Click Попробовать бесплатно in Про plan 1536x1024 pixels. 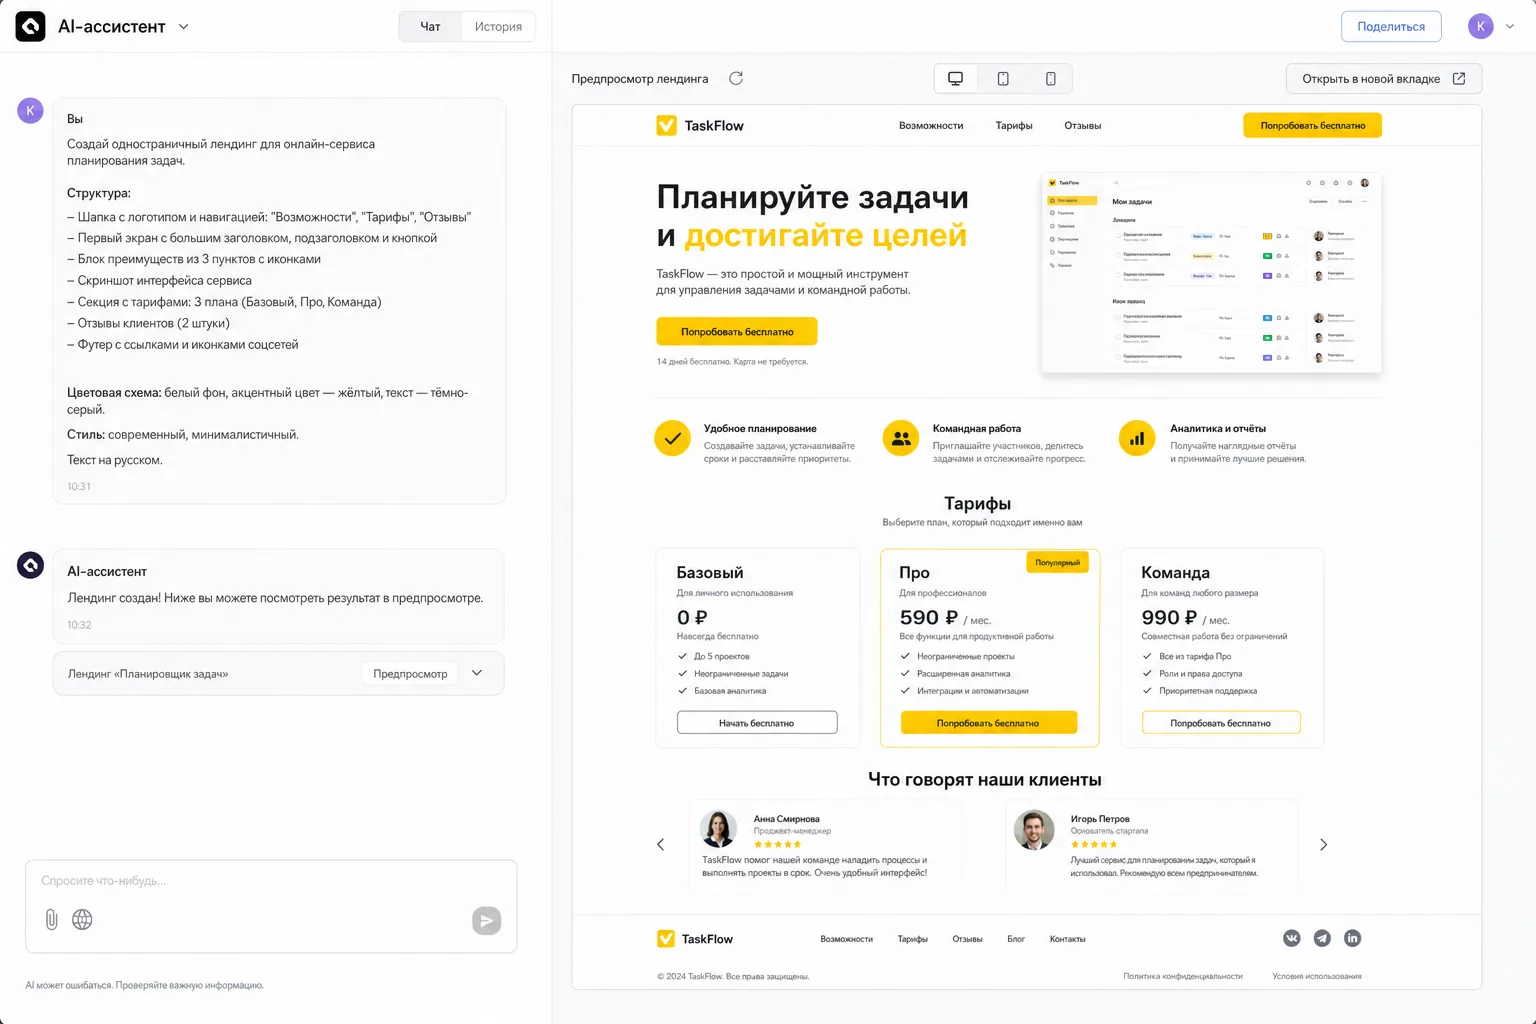(x=988, y=722)
